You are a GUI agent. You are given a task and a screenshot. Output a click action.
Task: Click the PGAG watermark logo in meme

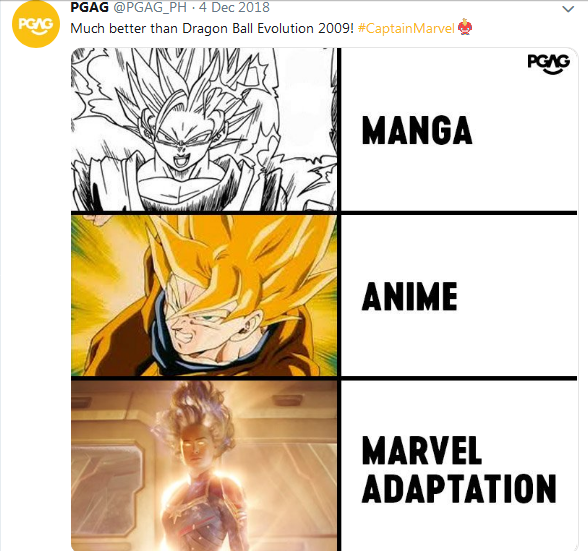point(549,64)
